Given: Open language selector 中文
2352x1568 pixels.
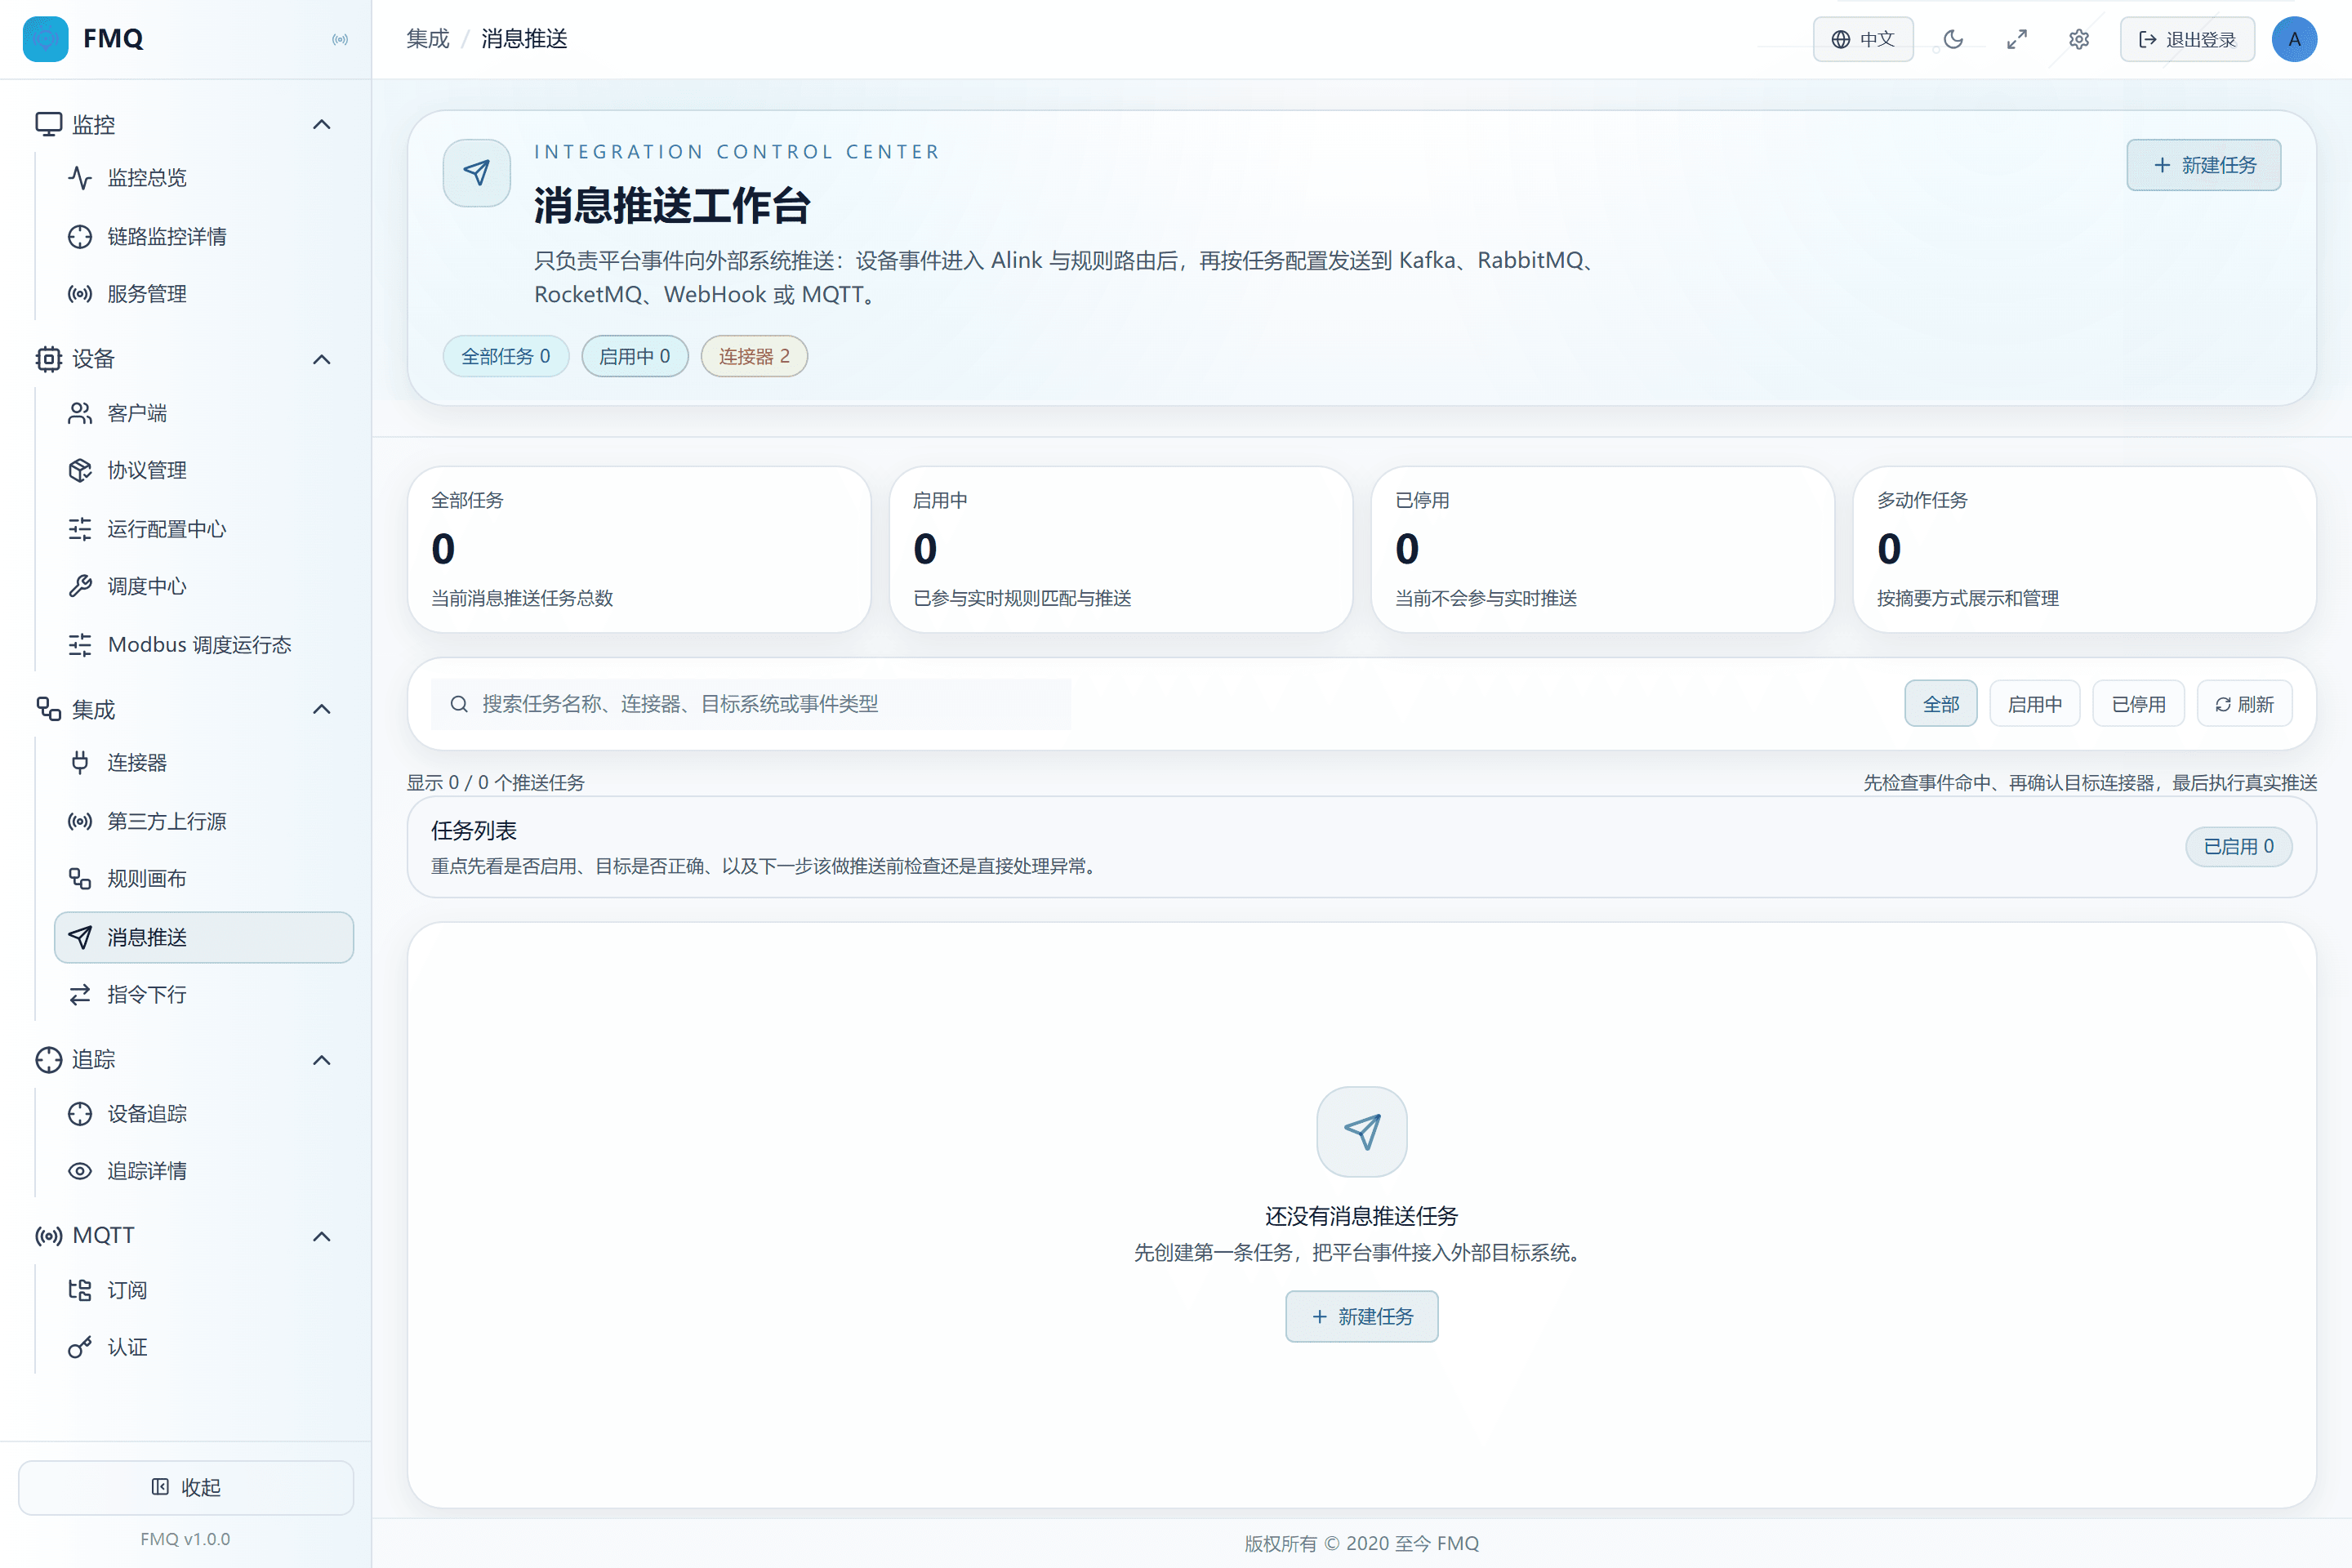Looking at the screenshot, I should 1863,39.
